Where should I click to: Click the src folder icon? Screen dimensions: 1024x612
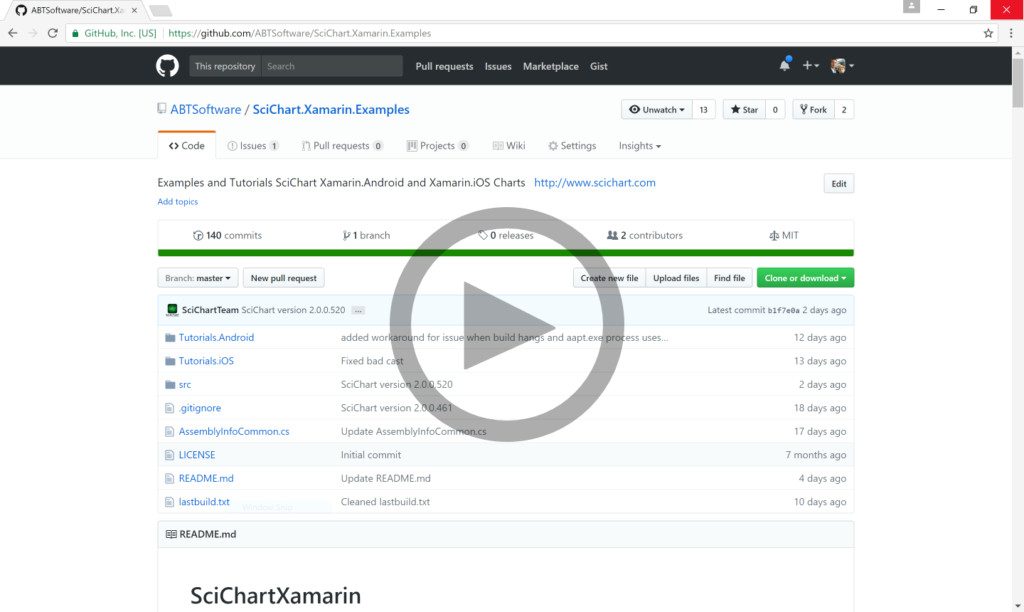[170, 385]
